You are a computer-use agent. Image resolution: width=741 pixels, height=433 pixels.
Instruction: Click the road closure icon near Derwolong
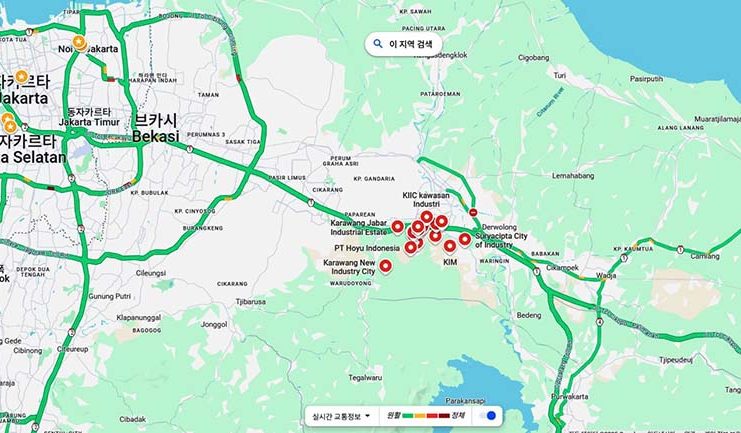tap(473, 212)
